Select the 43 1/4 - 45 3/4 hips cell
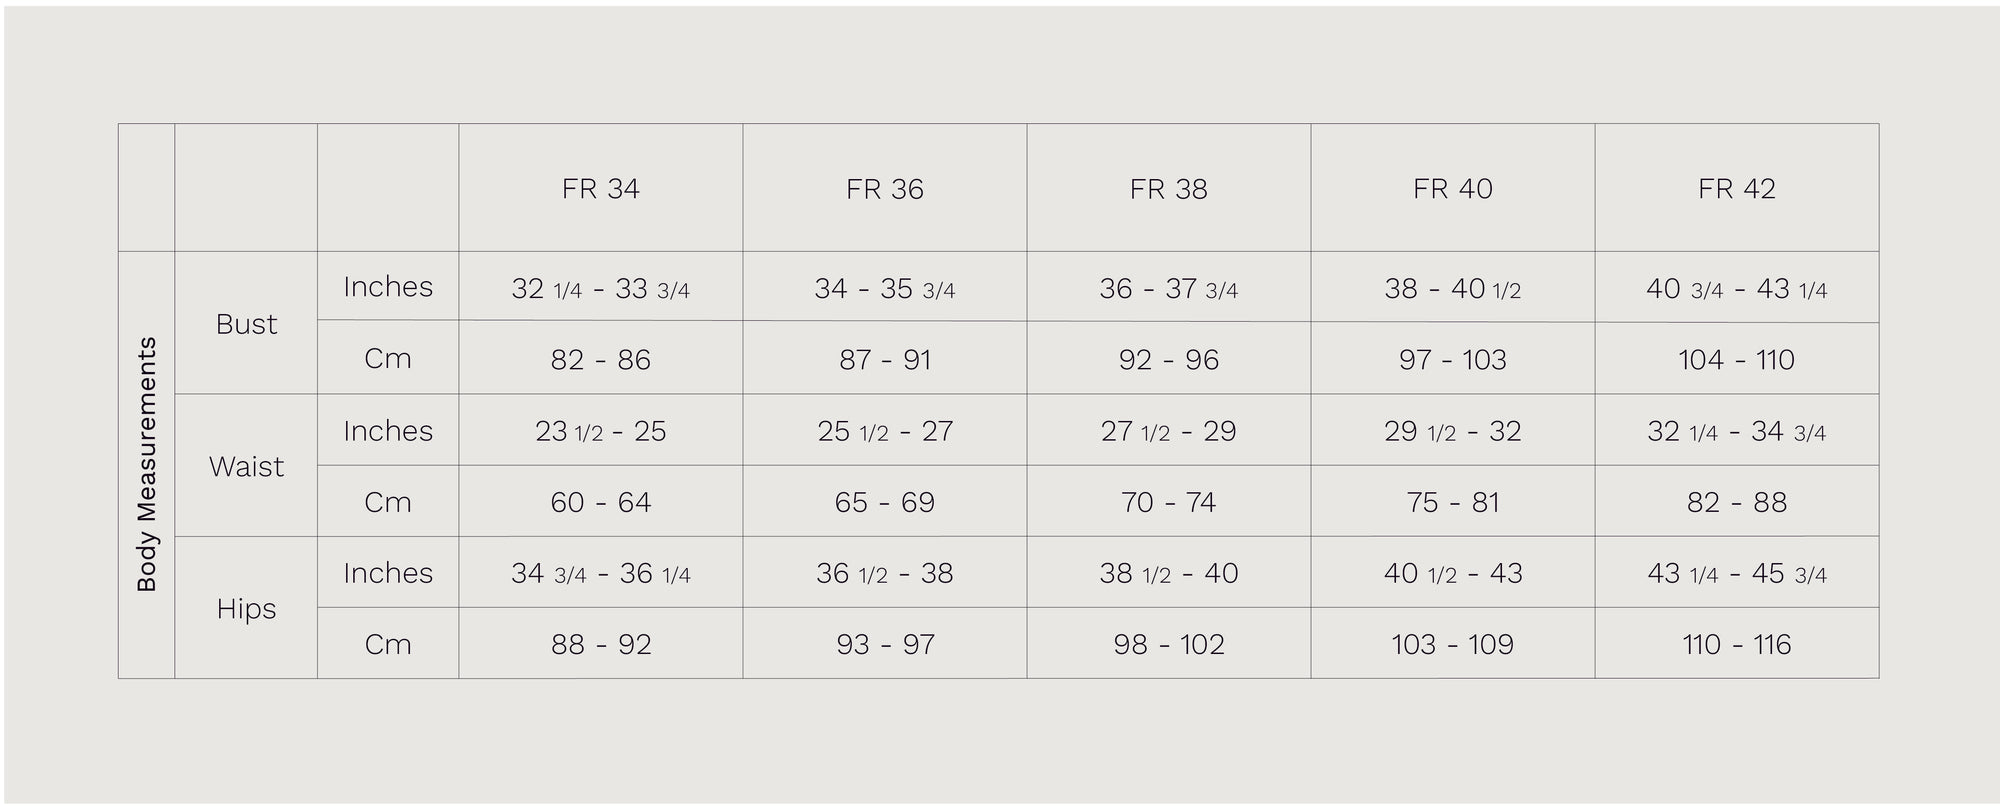The height and width of the screenshot is (809, 2000). tap(1736, 574)
